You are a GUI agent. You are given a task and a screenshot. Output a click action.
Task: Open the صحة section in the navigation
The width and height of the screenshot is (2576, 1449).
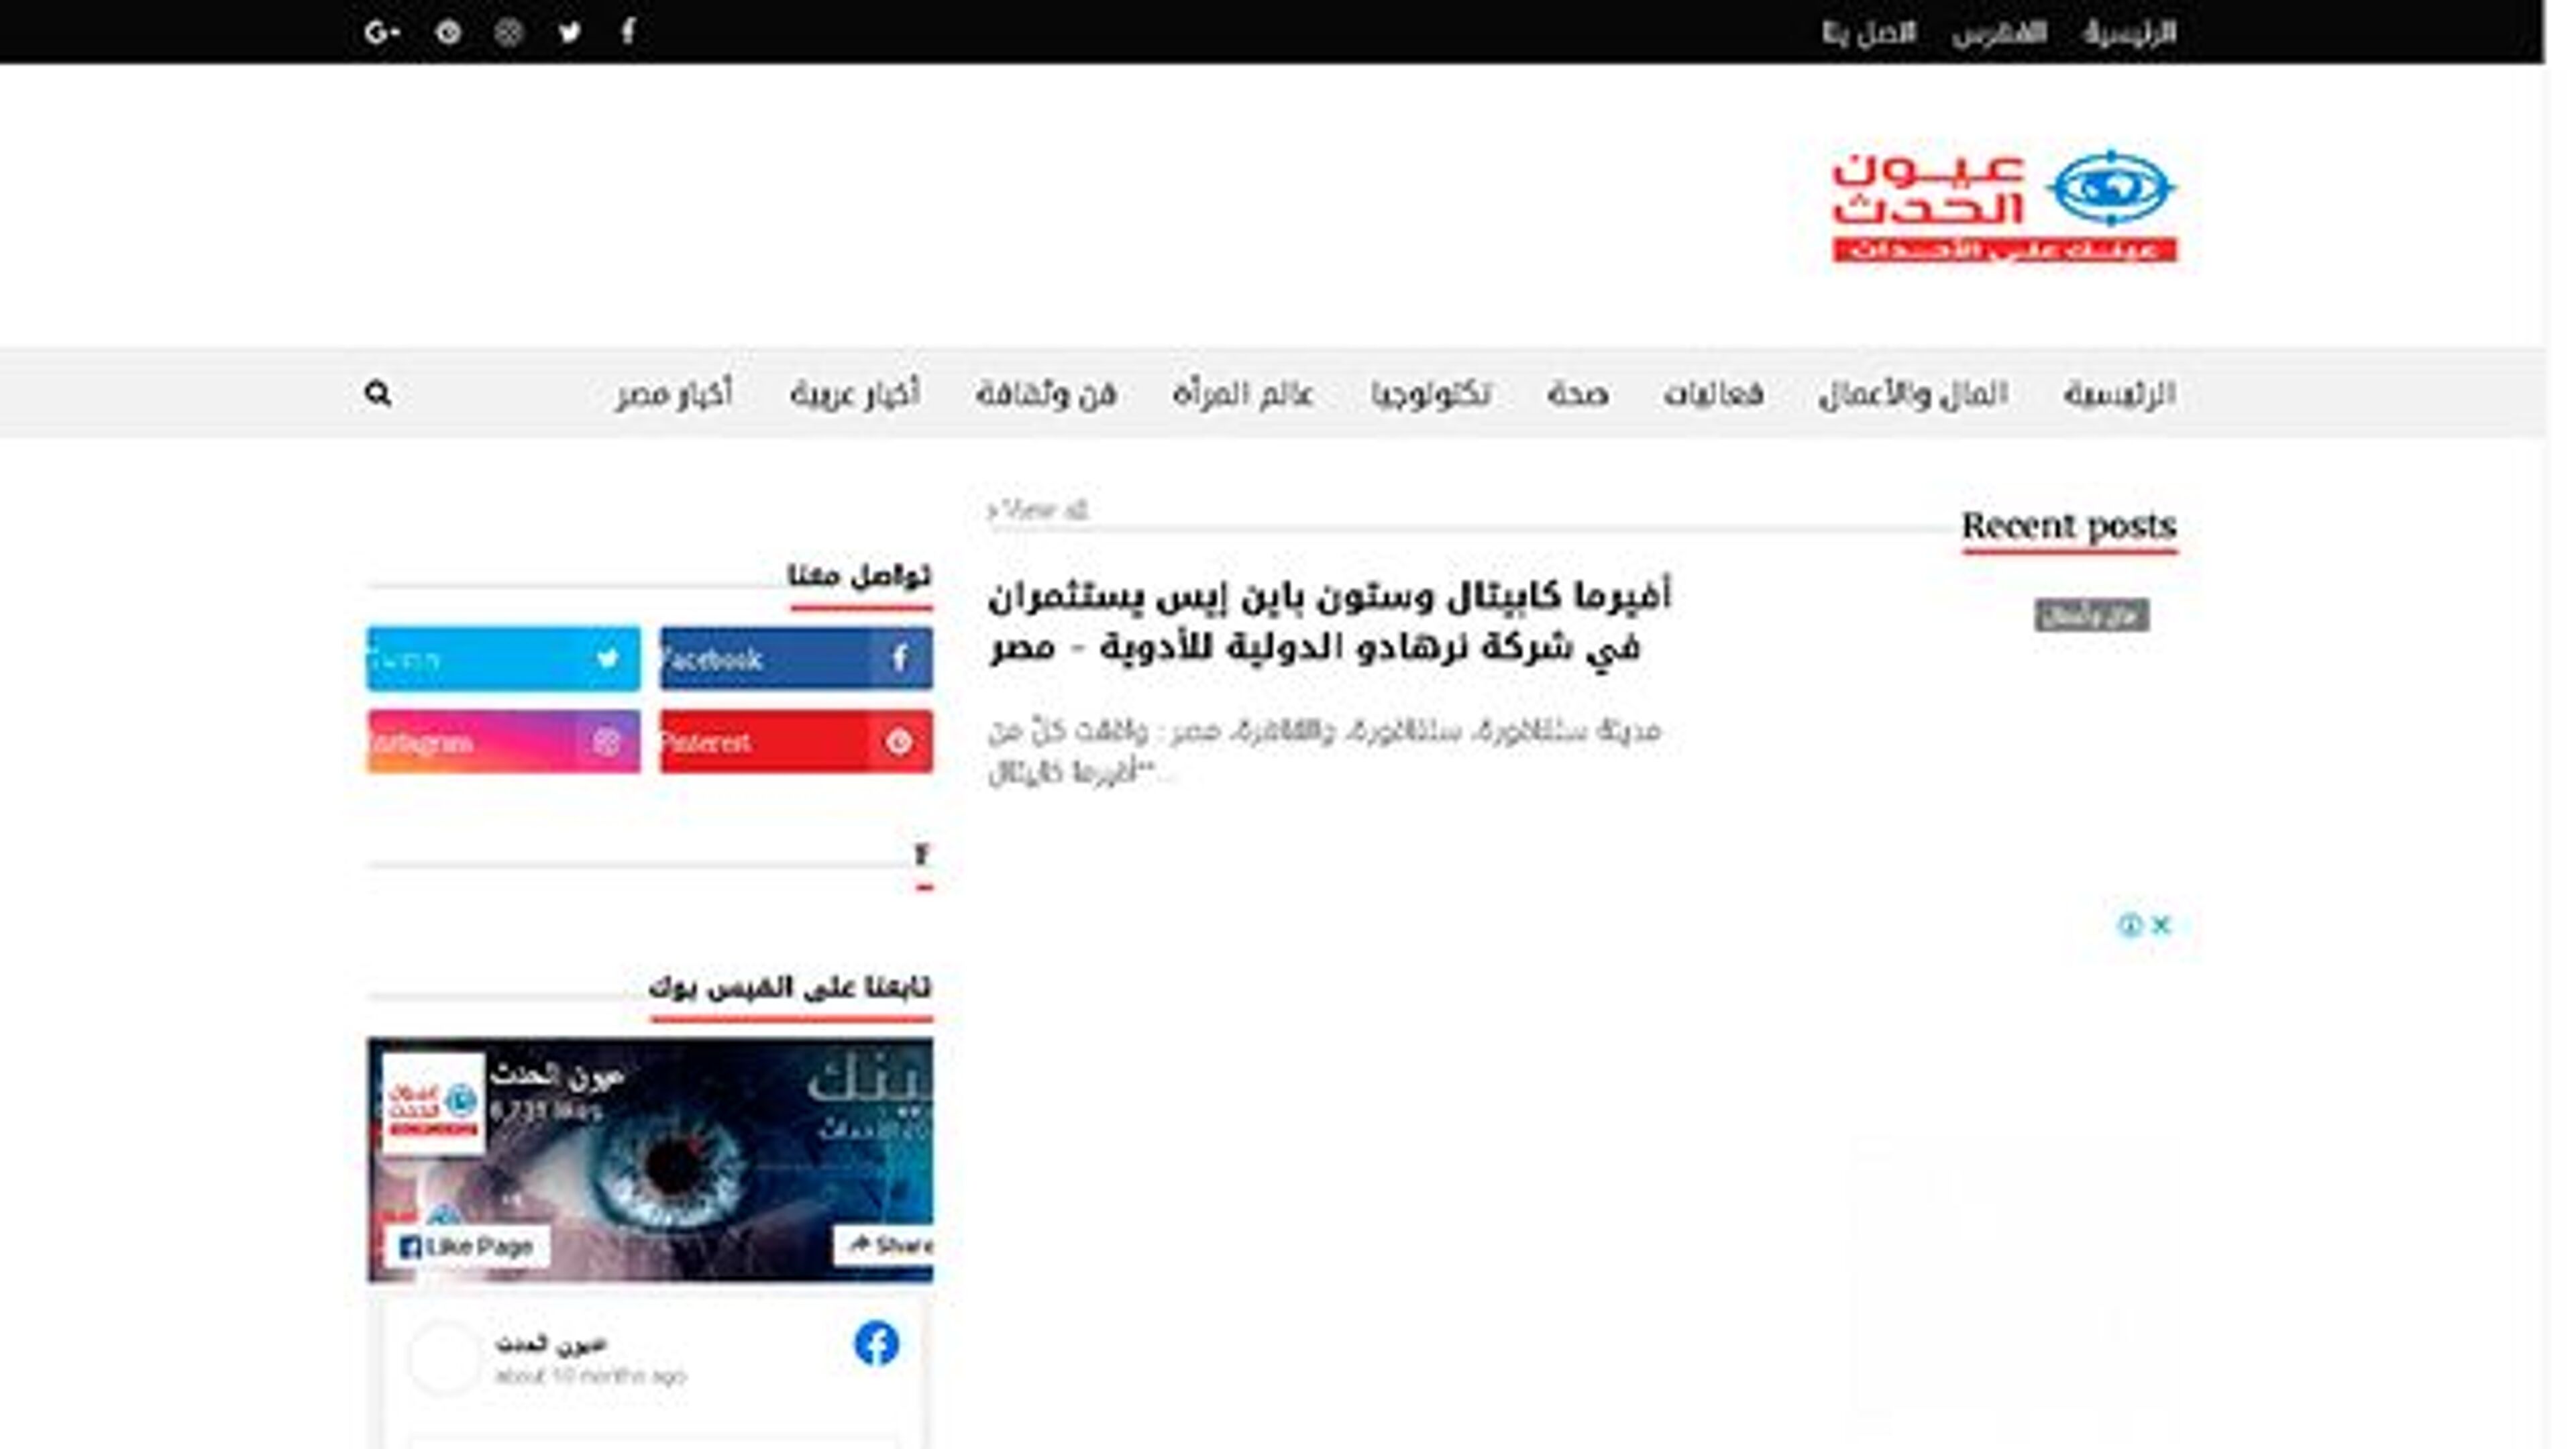(x=1581, y=394)
